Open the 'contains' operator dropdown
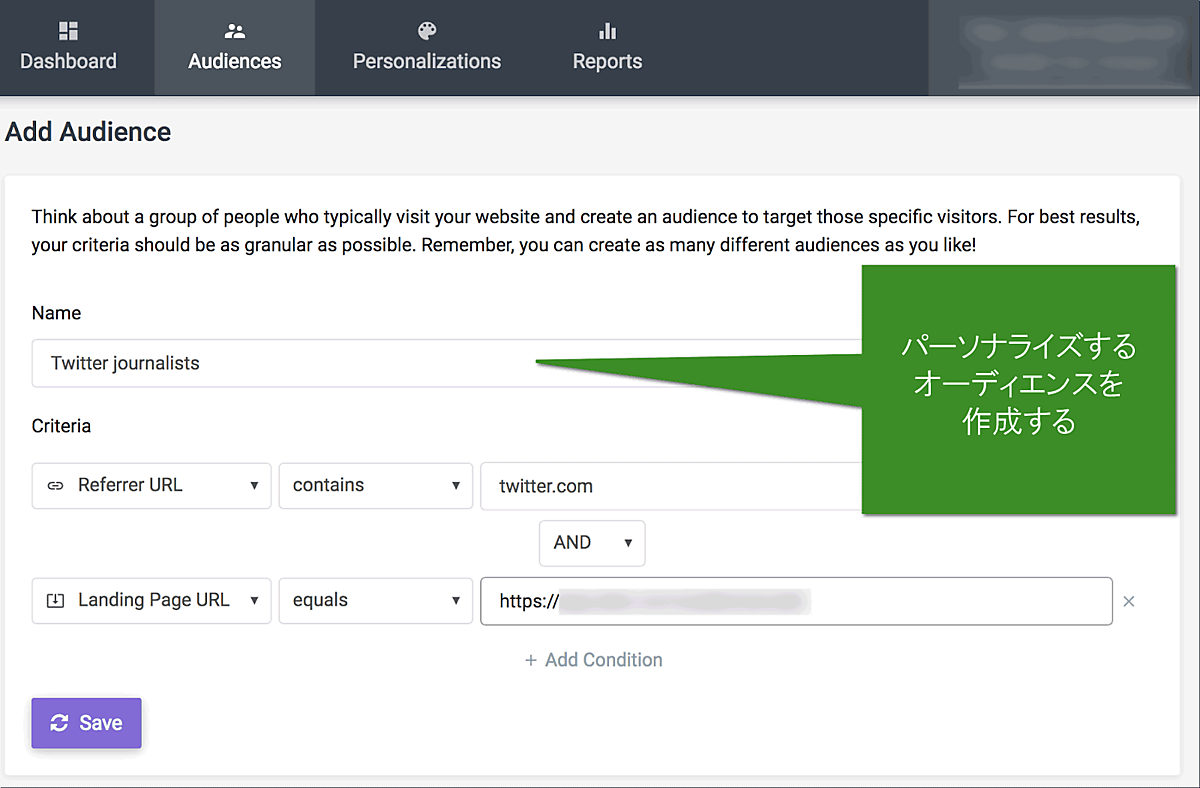1200x788 pixels. (375, 486)
